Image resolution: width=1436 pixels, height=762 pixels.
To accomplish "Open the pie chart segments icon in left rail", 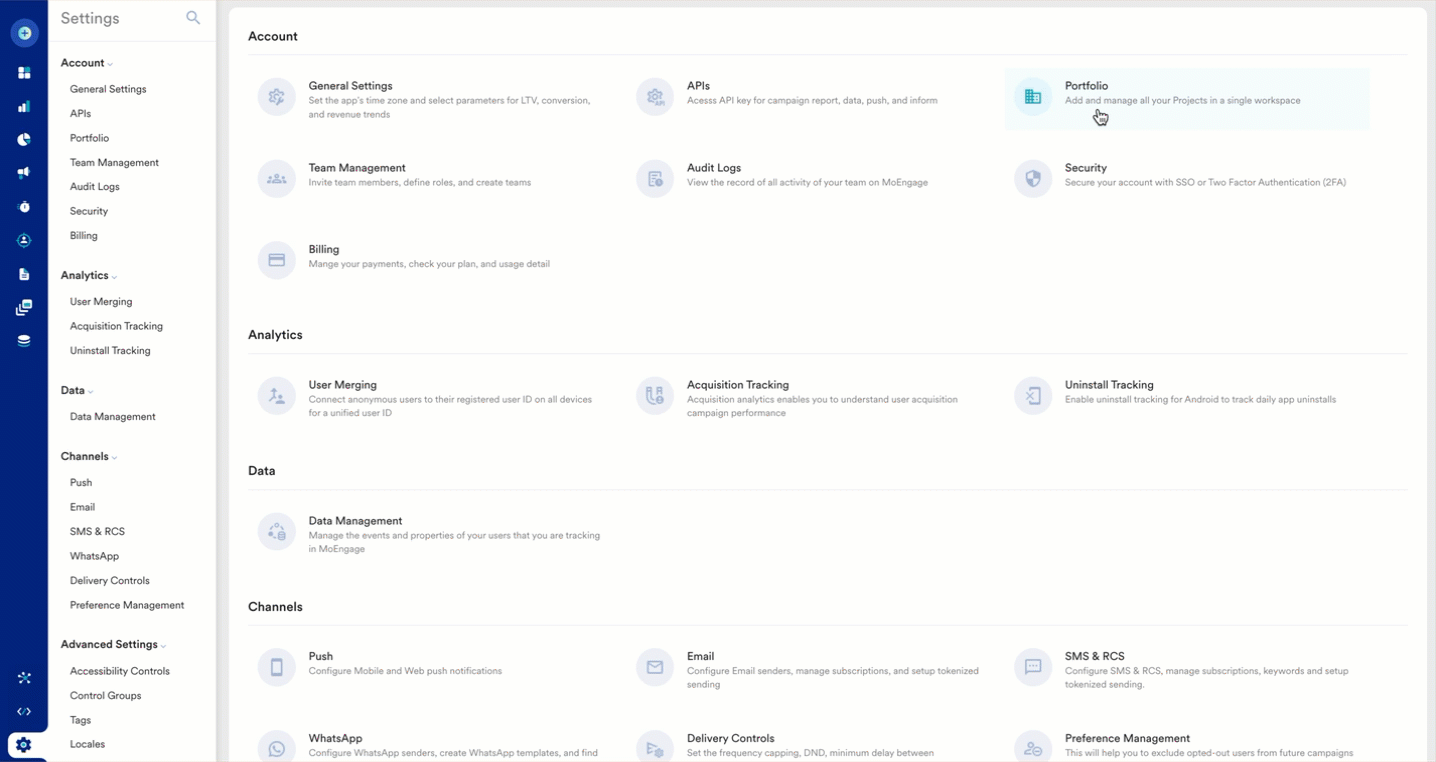I will (24, 140).
